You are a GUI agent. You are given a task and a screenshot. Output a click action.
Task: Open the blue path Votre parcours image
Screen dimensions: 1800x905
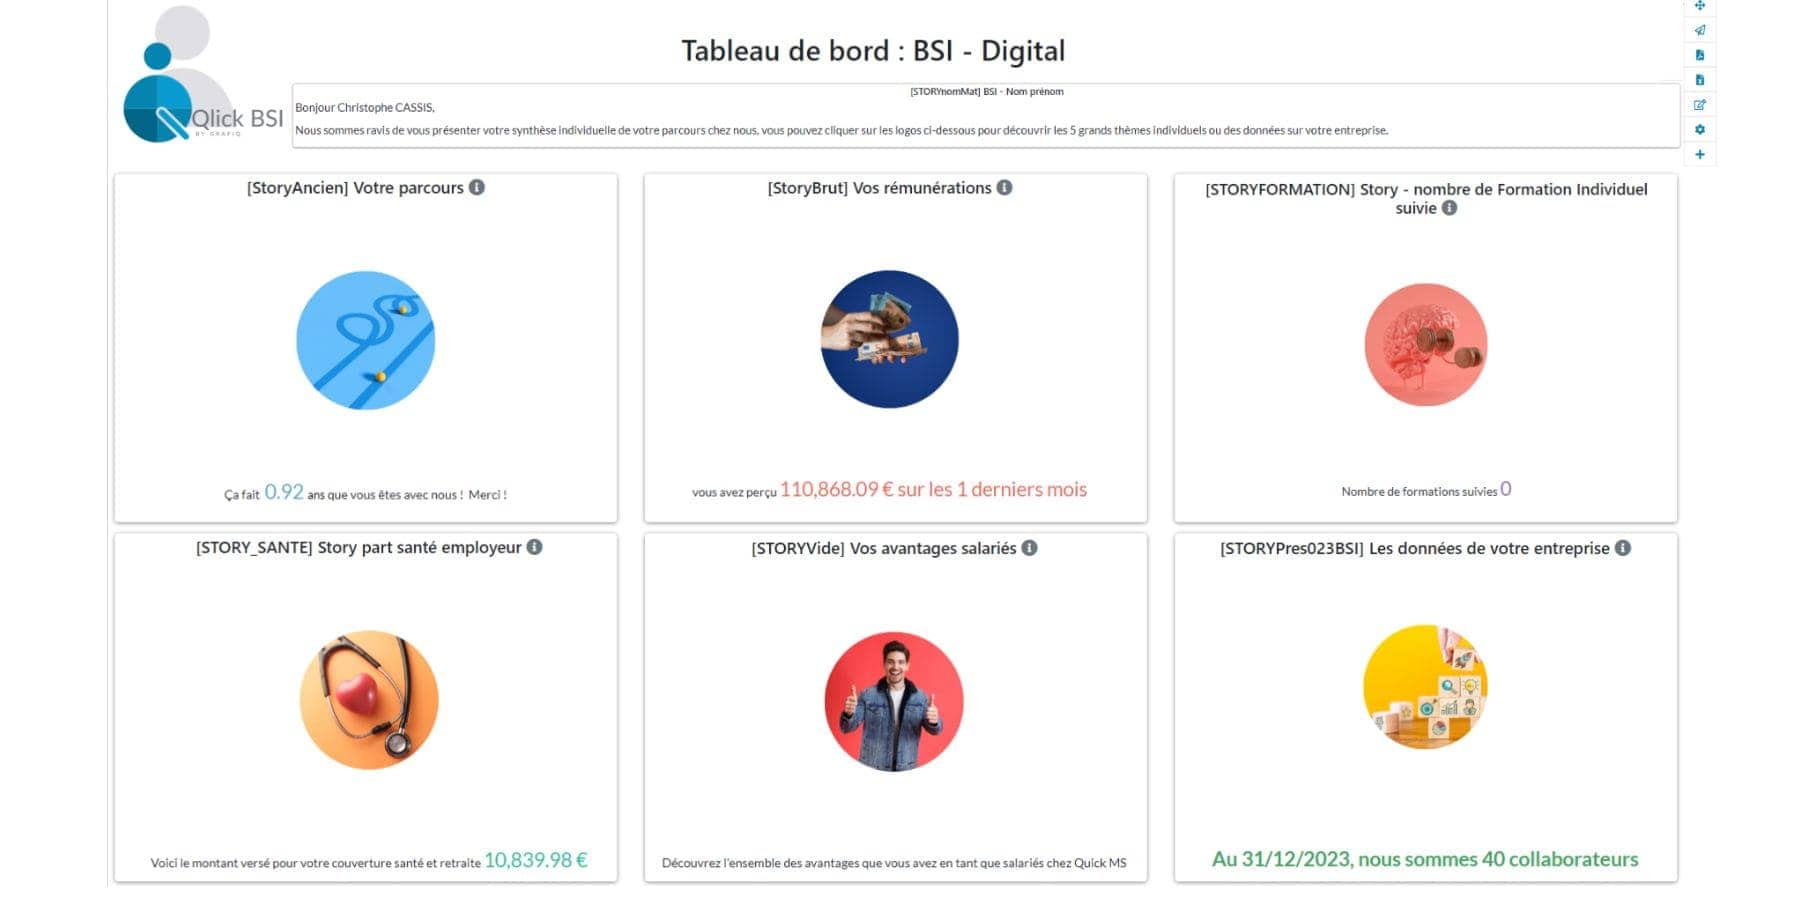366,340
